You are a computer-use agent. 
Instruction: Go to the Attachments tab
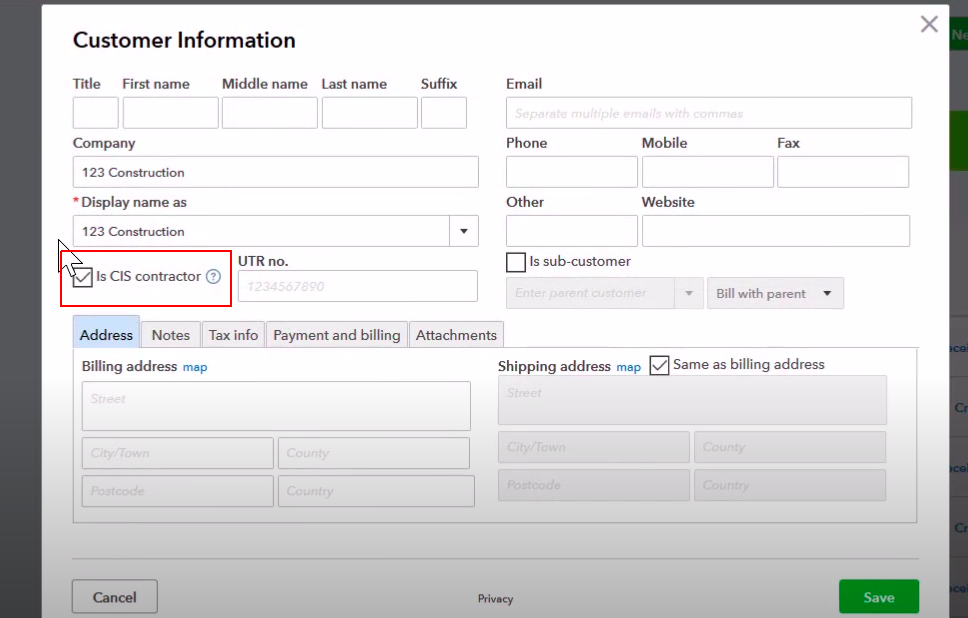(456, 335)
